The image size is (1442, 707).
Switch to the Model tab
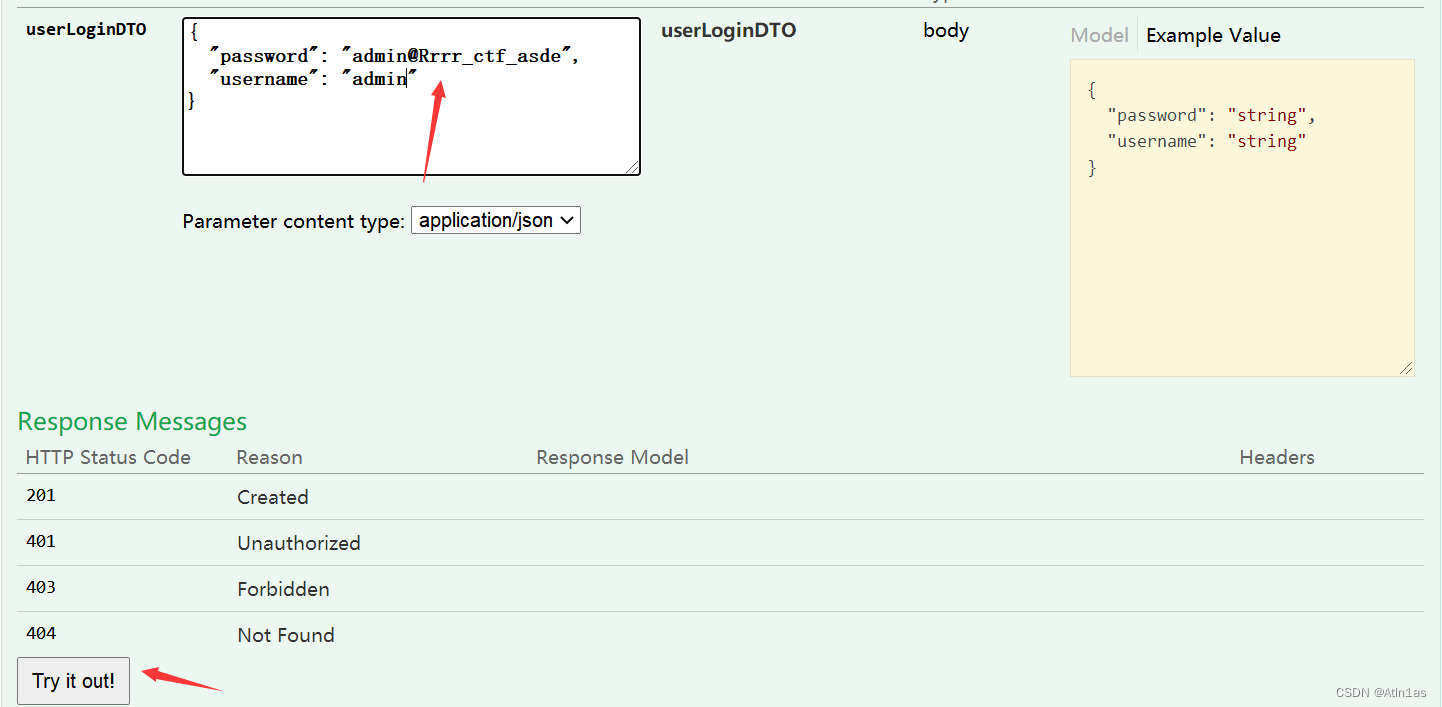(x=1098, y=35)
